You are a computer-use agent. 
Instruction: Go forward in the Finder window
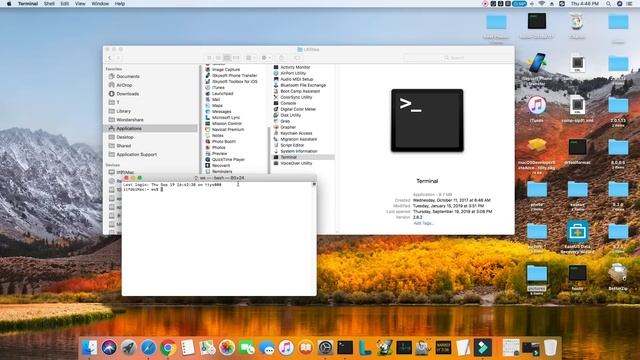[x=118, y=58]
